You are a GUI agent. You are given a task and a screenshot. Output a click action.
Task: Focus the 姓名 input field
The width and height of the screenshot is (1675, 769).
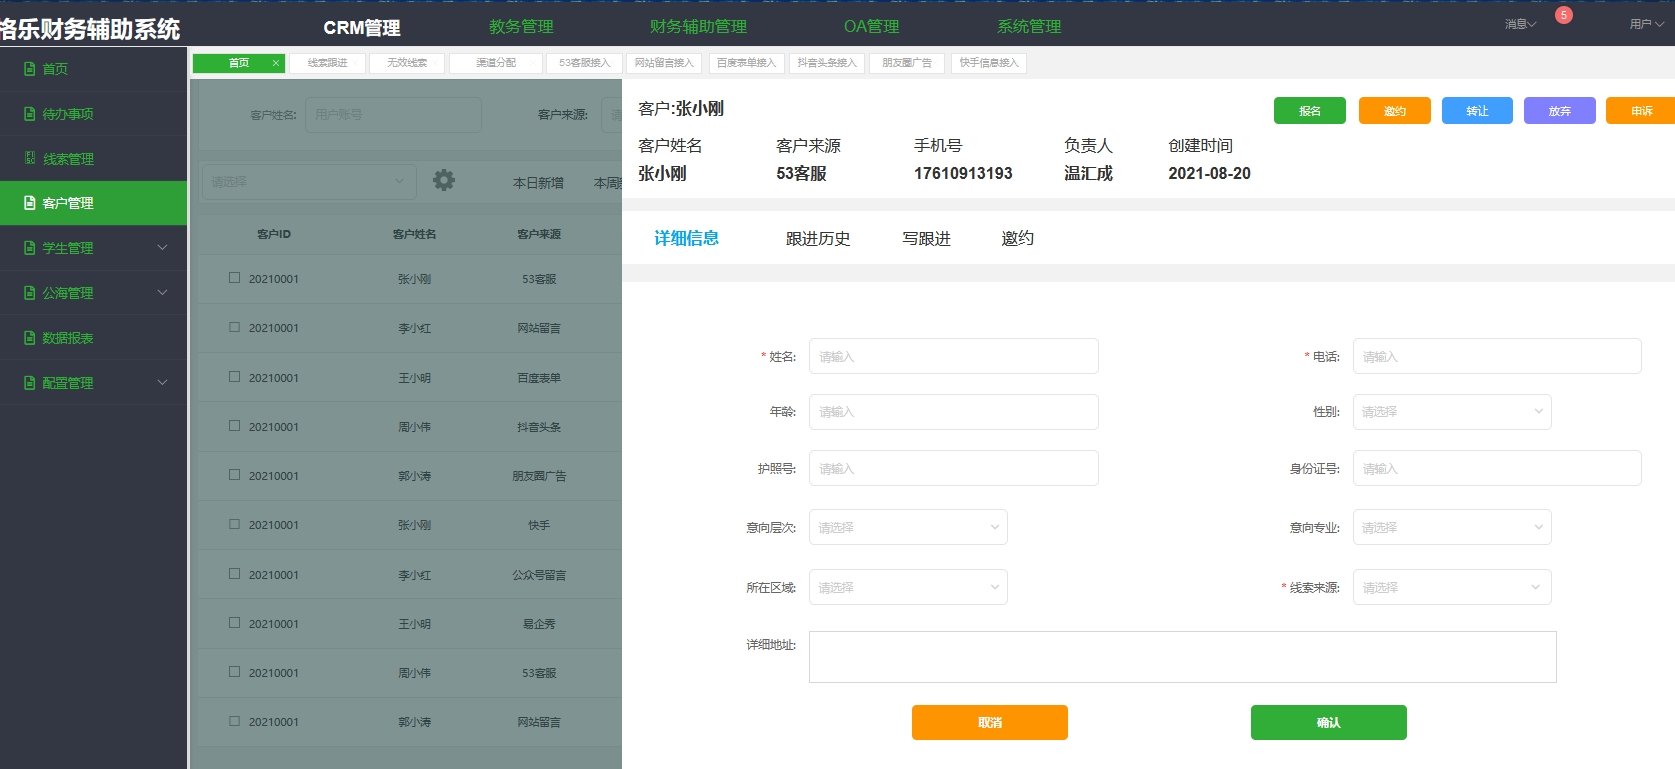coord(954,356)
